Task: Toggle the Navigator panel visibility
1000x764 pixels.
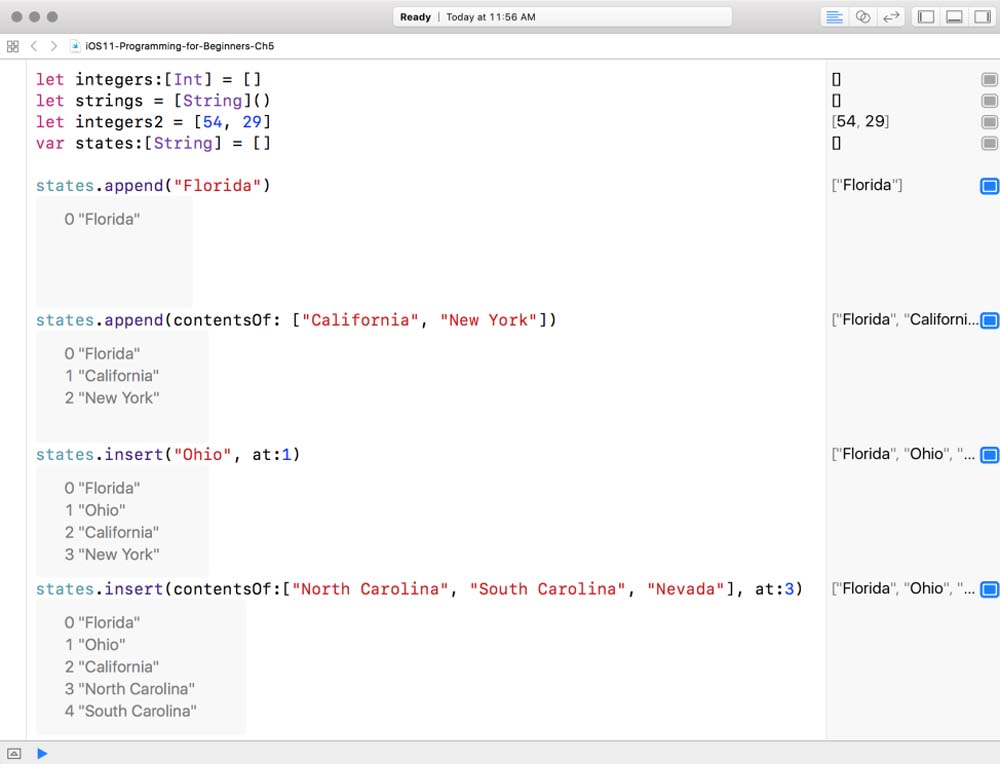Action: click(x=926, y=17)
